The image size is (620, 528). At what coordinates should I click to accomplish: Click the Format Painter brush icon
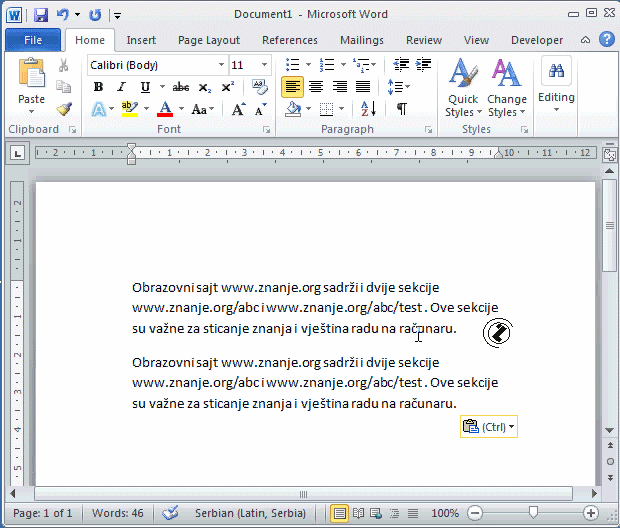(64, 109)
